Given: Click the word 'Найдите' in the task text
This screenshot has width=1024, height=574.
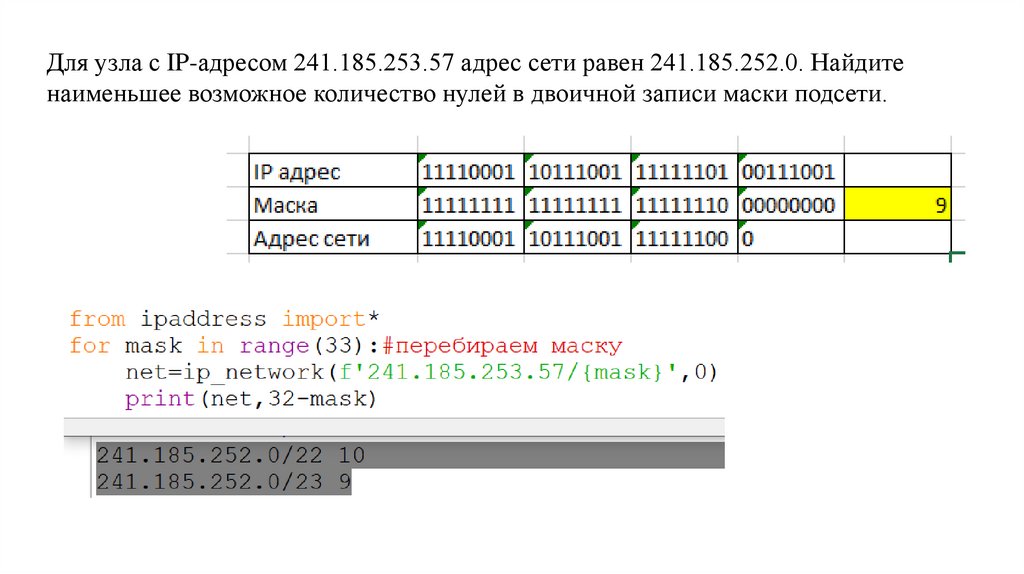Looking at the screenshot, I should click(857, 63).
